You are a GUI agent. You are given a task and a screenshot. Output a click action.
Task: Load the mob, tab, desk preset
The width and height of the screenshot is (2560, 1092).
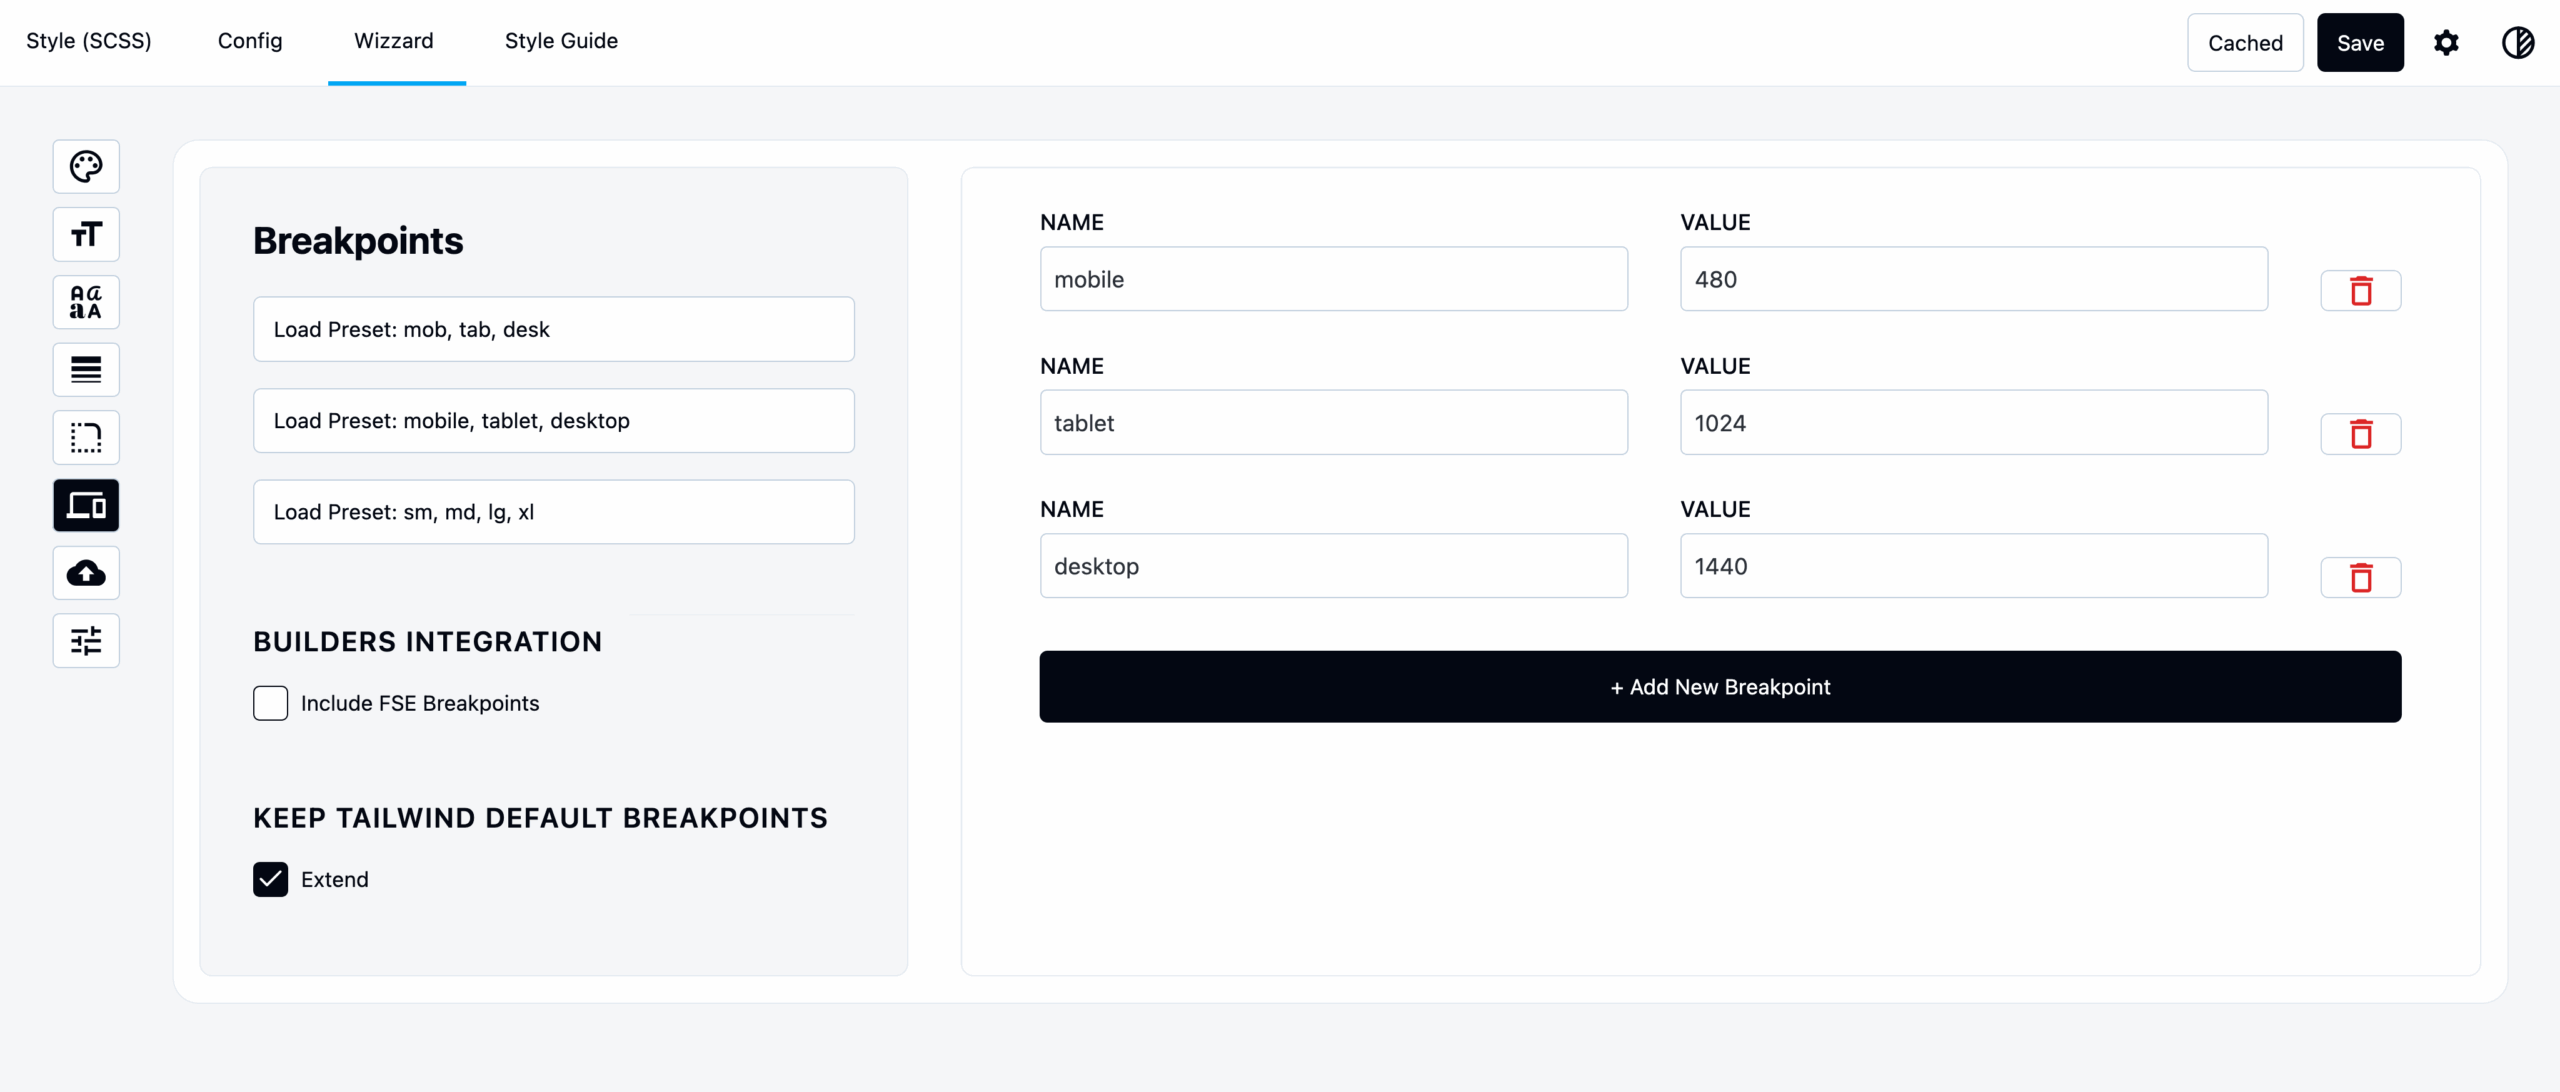(553, 329)
